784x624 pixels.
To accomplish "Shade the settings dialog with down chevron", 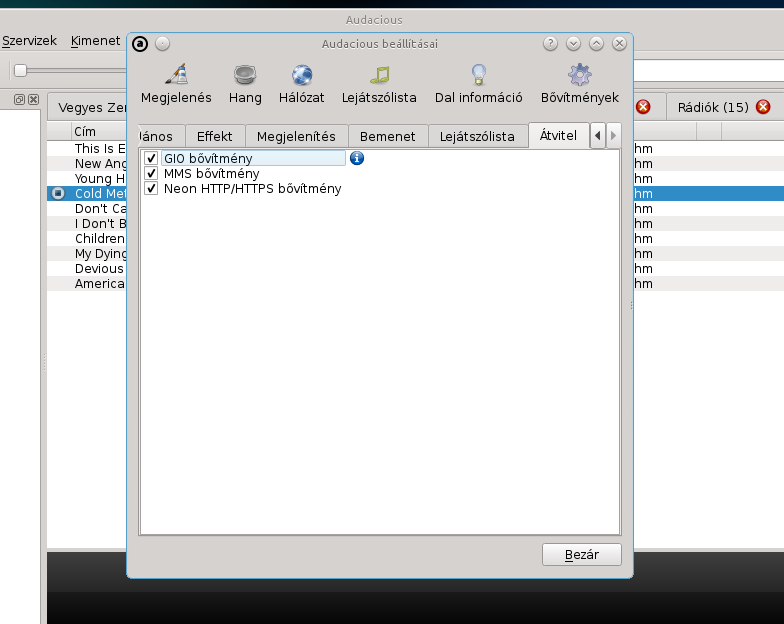I will (x=573, y=44).
